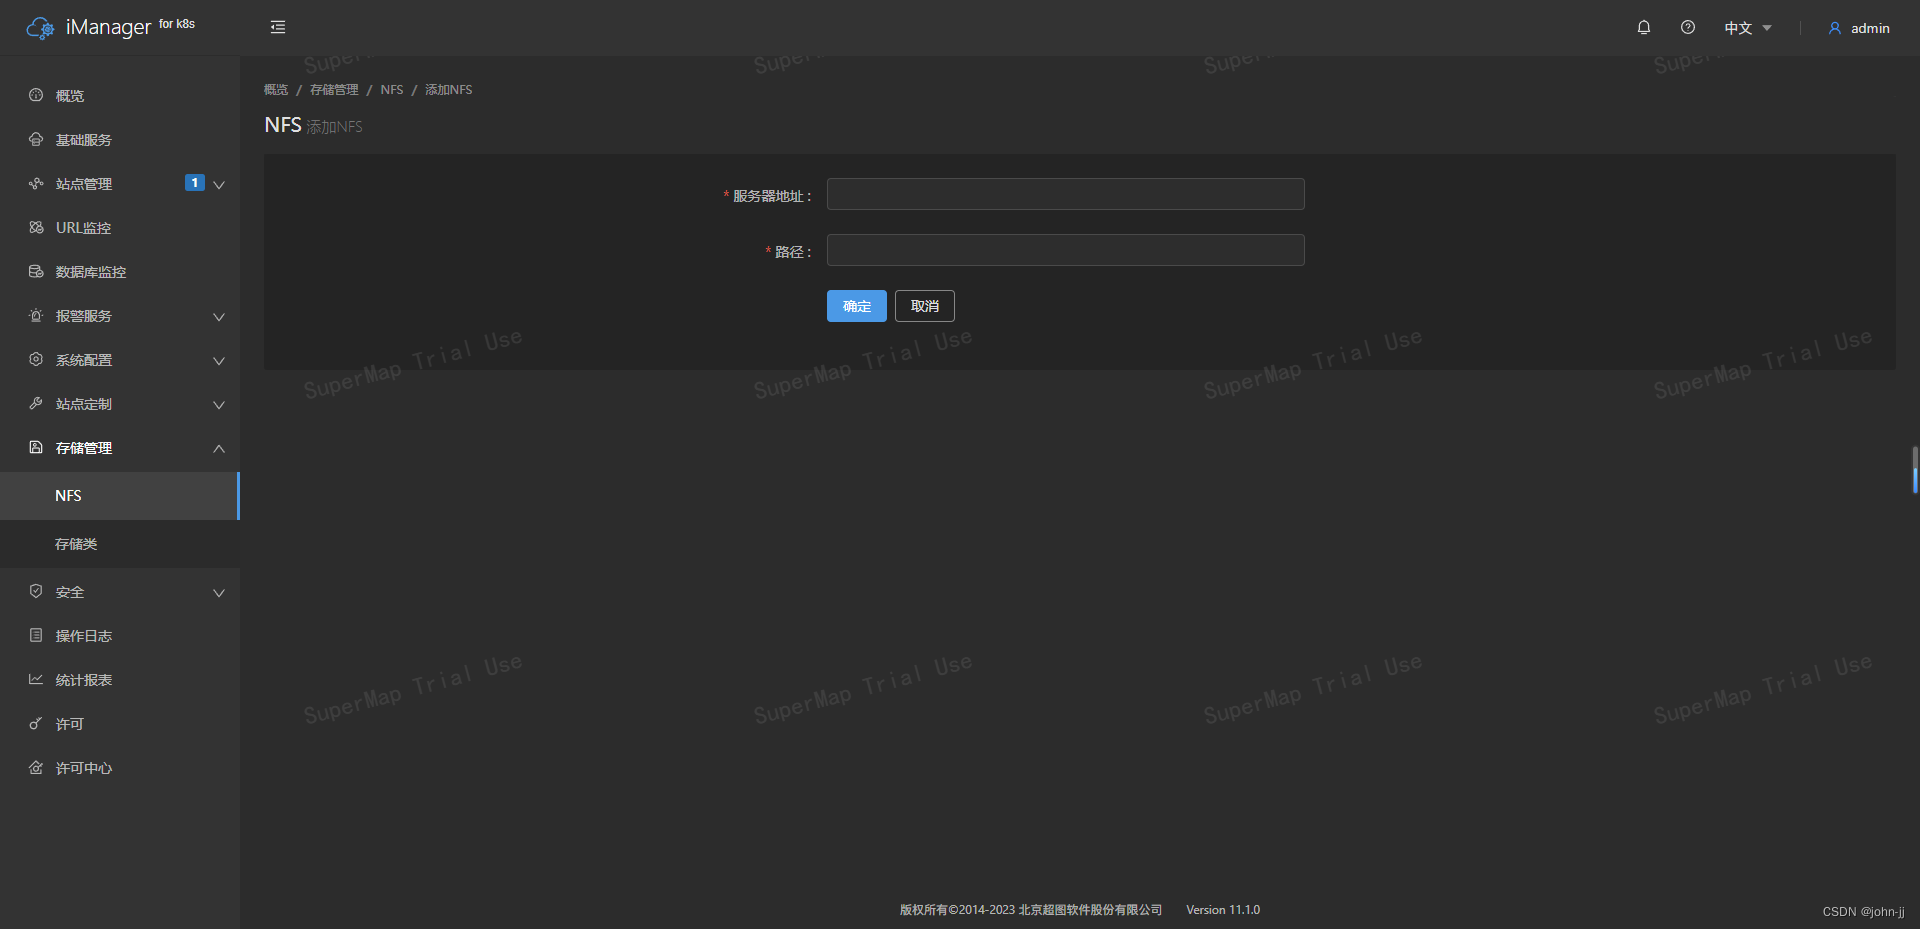
Task: Click the 概览 overview icon in sidebar
Action: (36, 95)
